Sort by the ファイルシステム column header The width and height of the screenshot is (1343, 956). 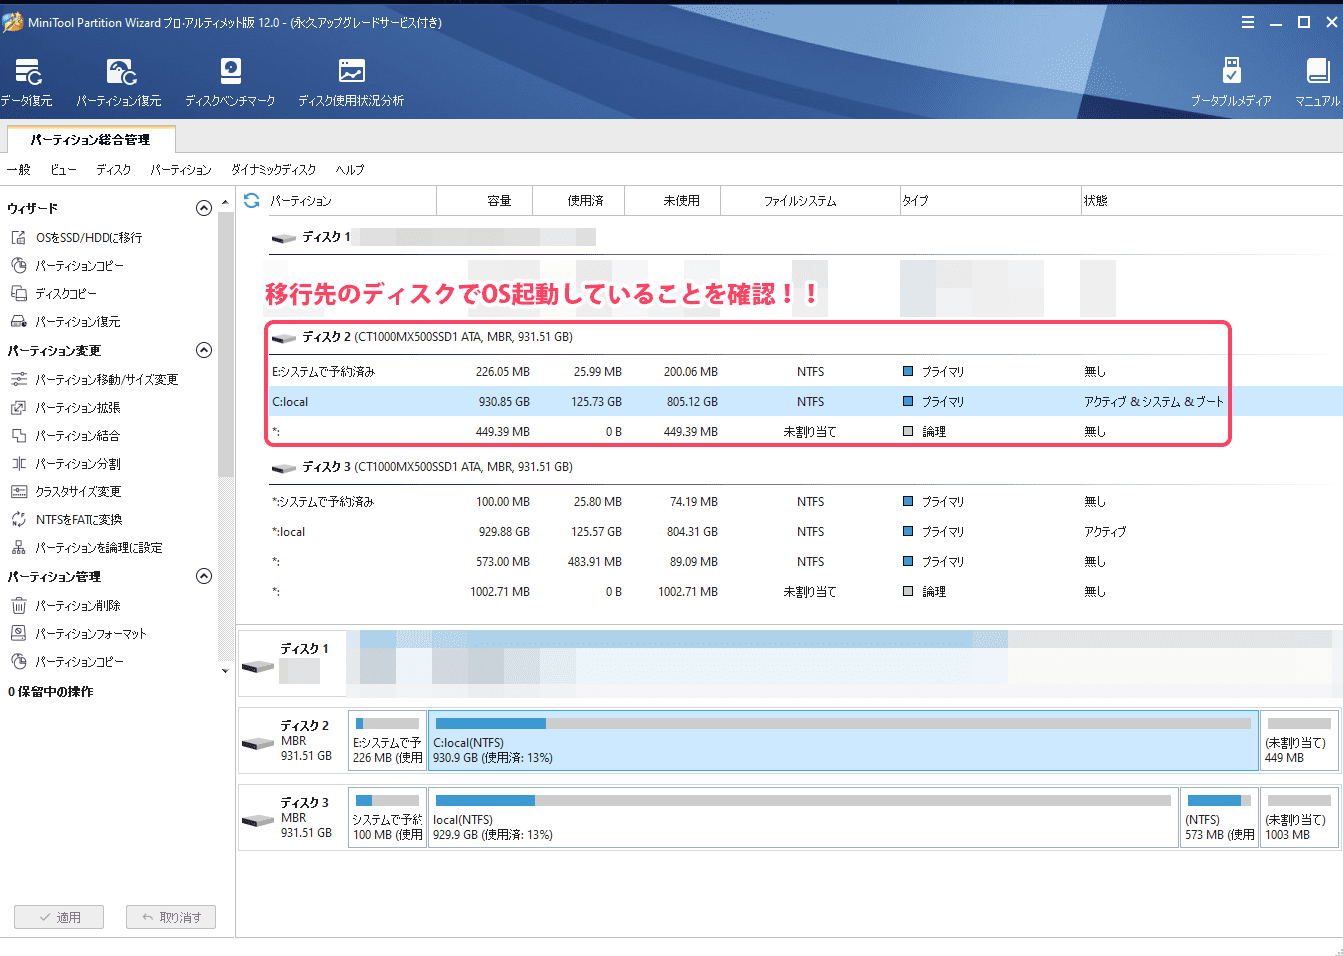[810, 201]
